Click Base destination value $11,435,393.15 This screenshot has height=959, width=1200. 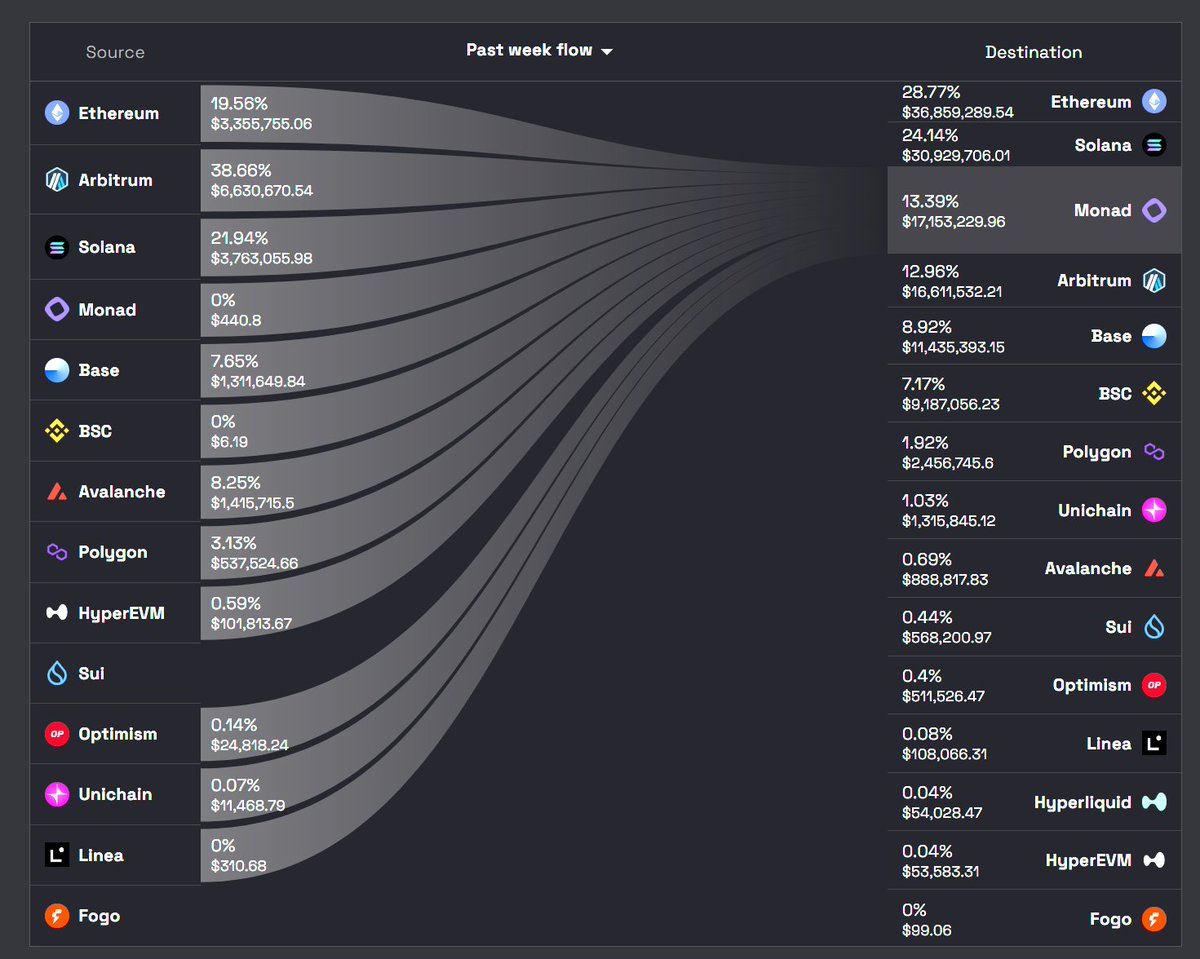pos(953,347)
